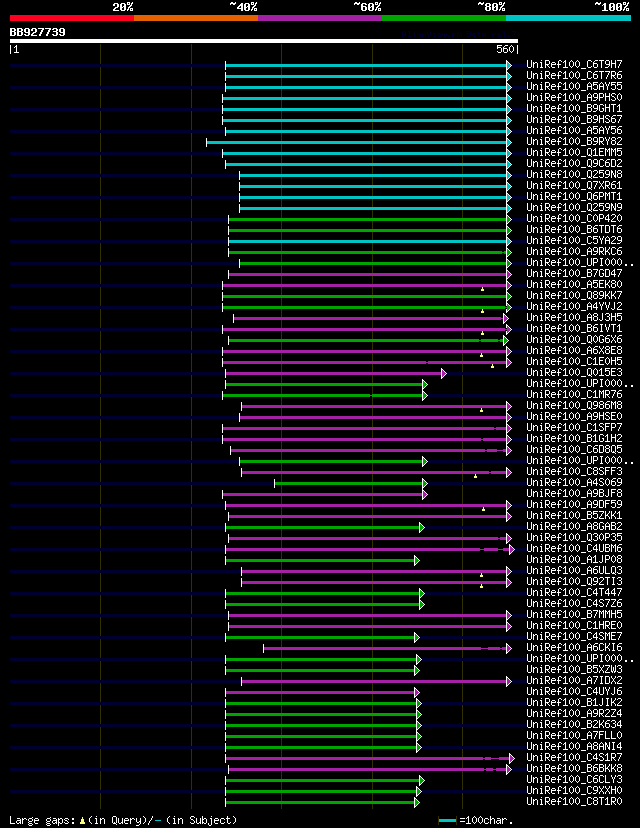Image resolution: width=640 pixels, height=828 pixels.
Task: Click the UniRef100_Q015E3 label
Action: click(x=574, y=372)
